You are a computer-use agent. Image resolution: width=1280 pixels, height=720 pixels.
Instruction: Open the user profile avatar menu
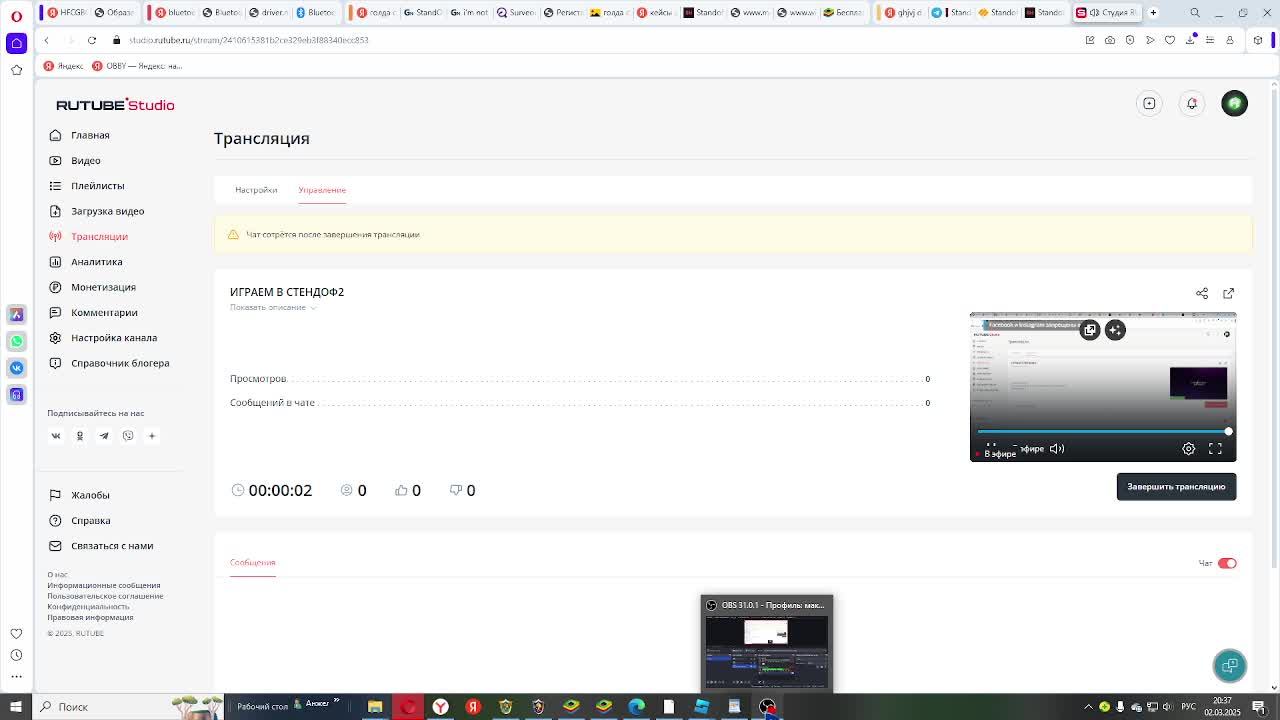(1234, 103)
